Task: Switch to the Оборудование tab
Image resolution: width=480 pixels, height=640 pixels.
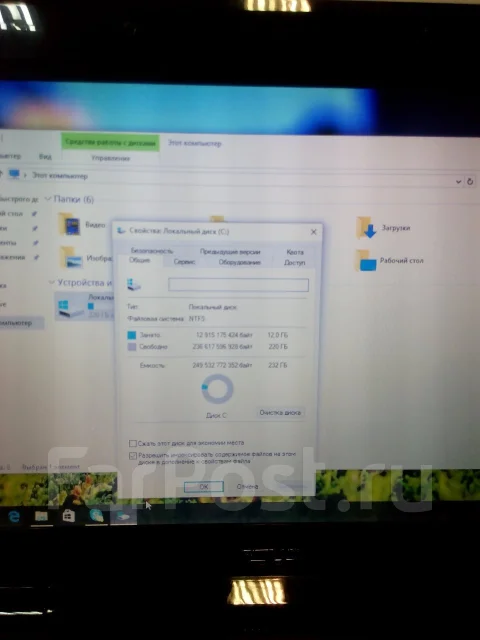Action: click(240, 262)
